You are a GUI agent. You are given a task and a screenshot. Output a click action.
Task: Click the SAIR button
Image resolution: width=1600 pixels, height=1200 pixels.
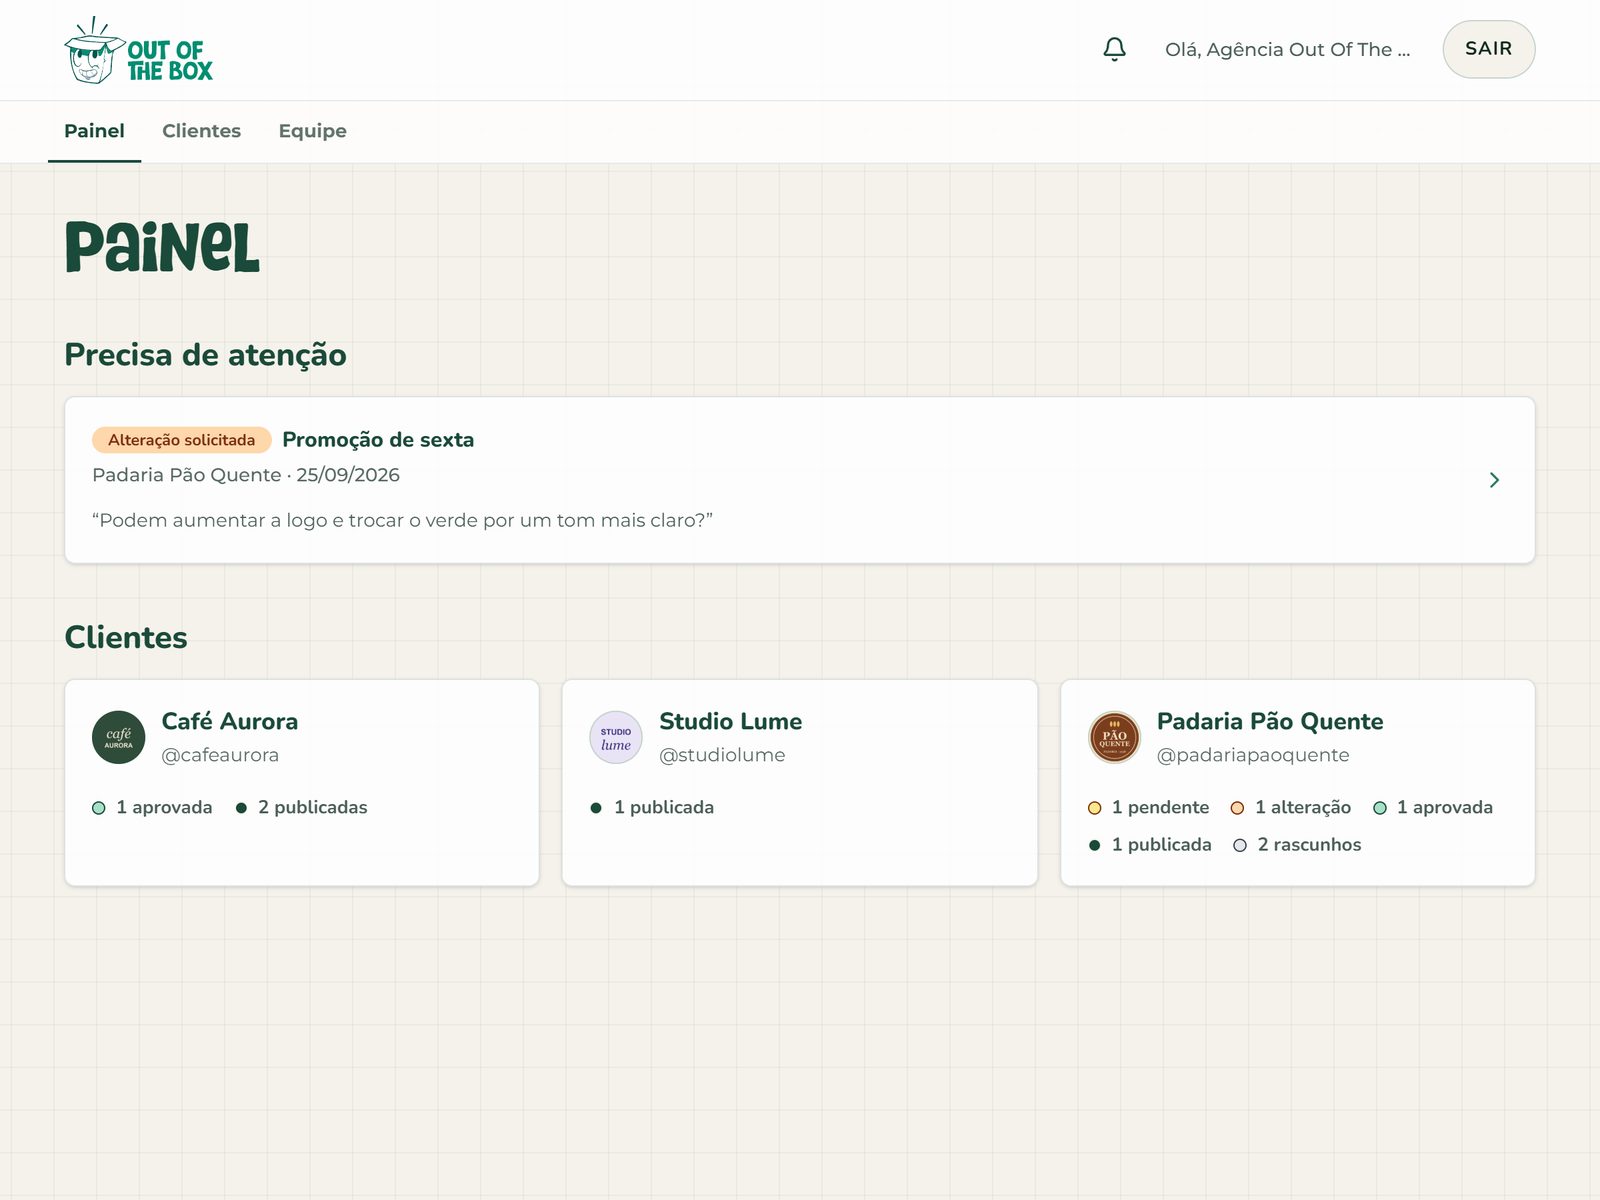coord(1488,49)
